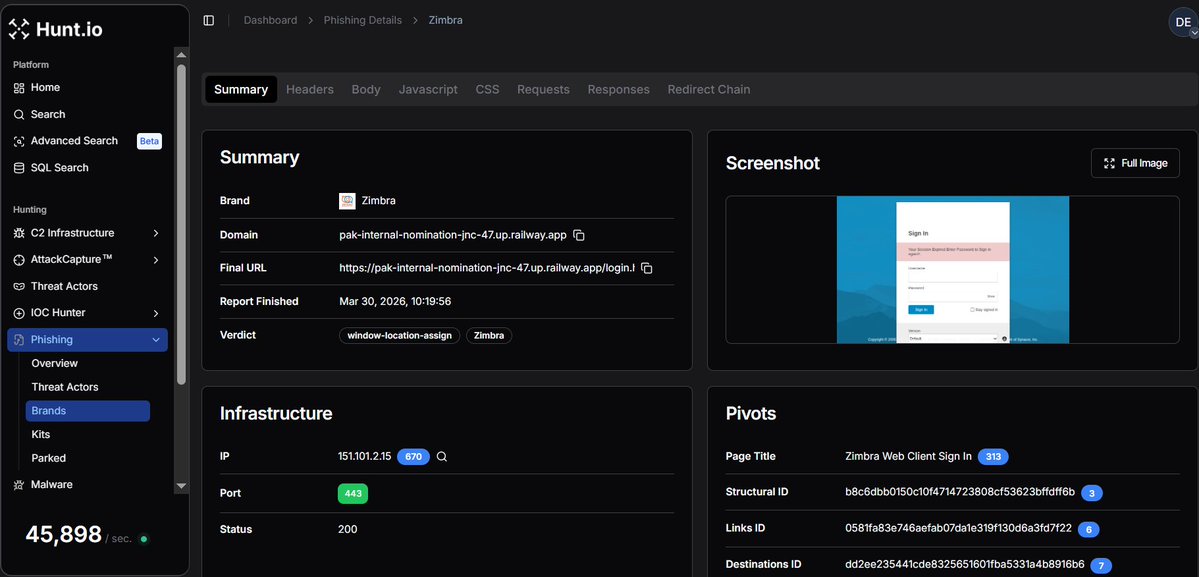Image resolution: width=1199 pixels, height=577 pixels.
Task: Toggle the sidebar panel icon
Action: (209, 21)
